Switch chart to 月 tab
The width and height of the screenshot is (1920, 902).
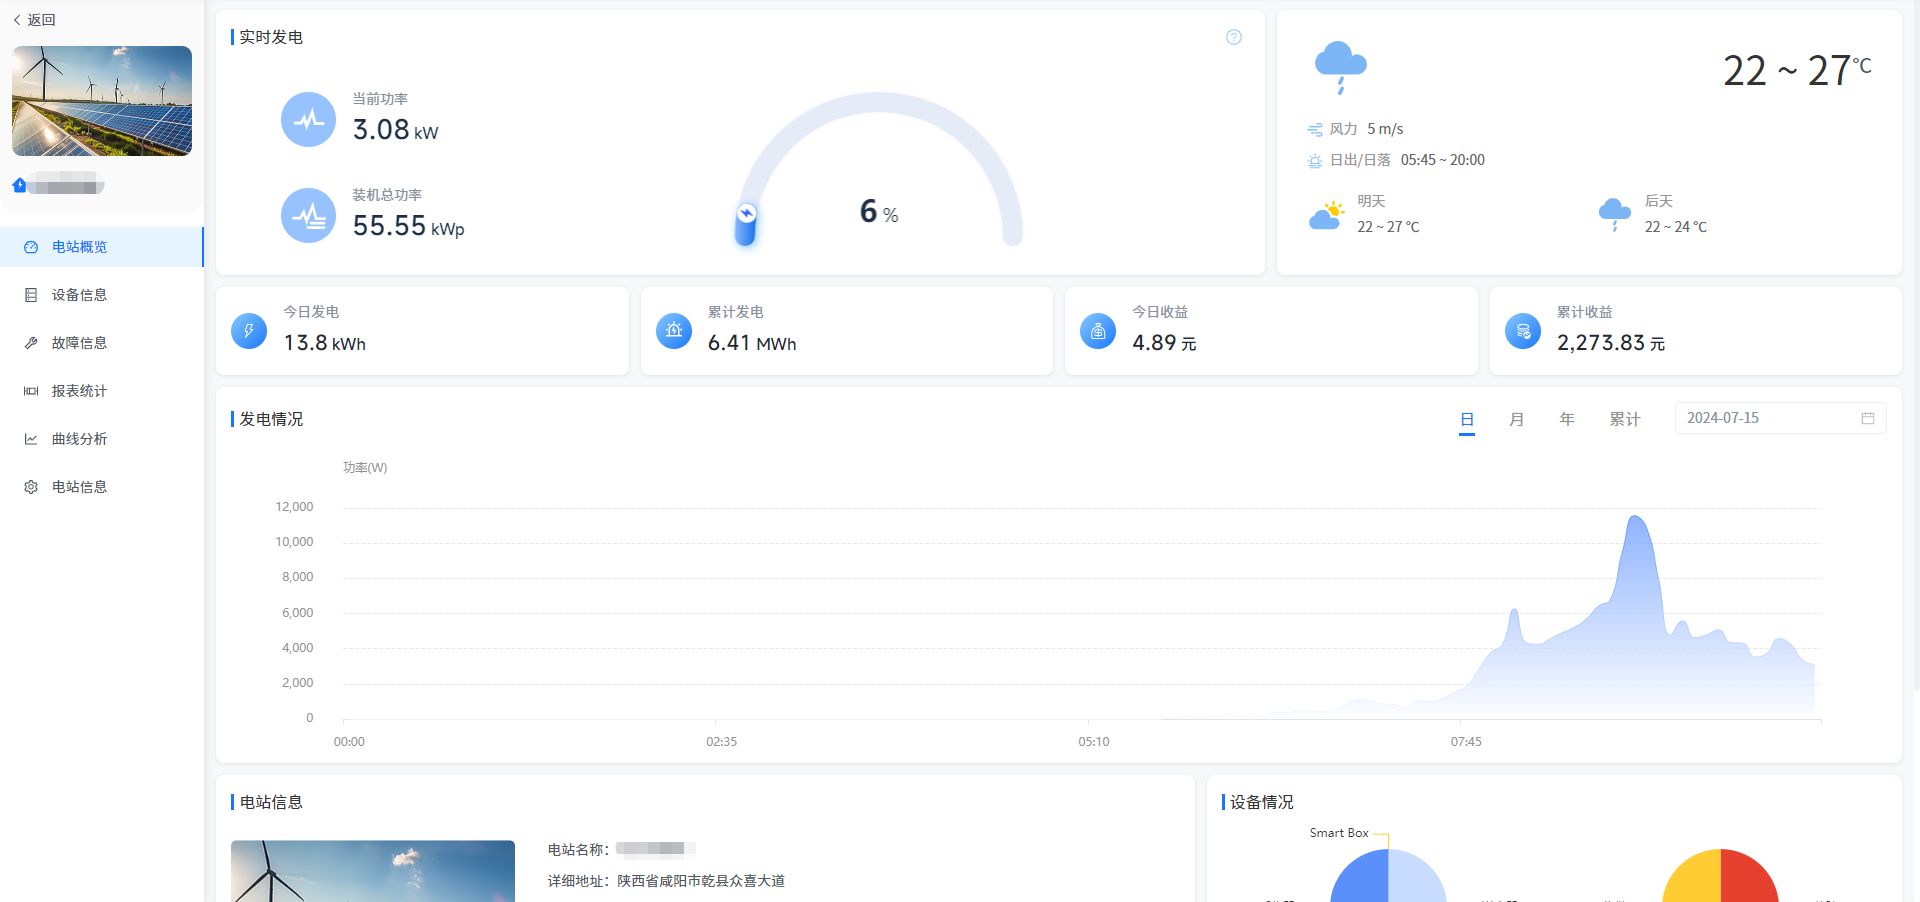click(1516, 420)
